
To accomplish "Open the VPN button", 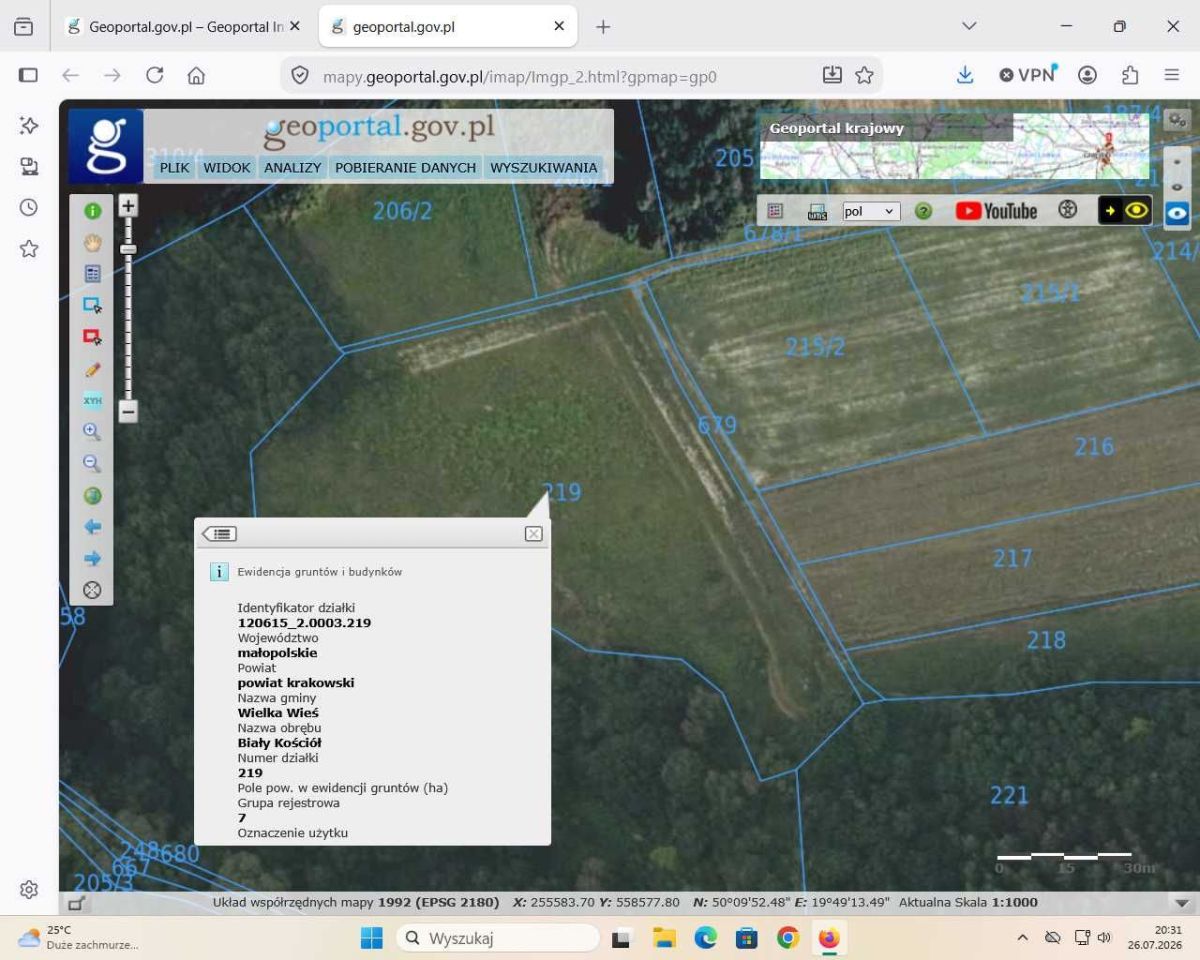I will point(1028,75).
